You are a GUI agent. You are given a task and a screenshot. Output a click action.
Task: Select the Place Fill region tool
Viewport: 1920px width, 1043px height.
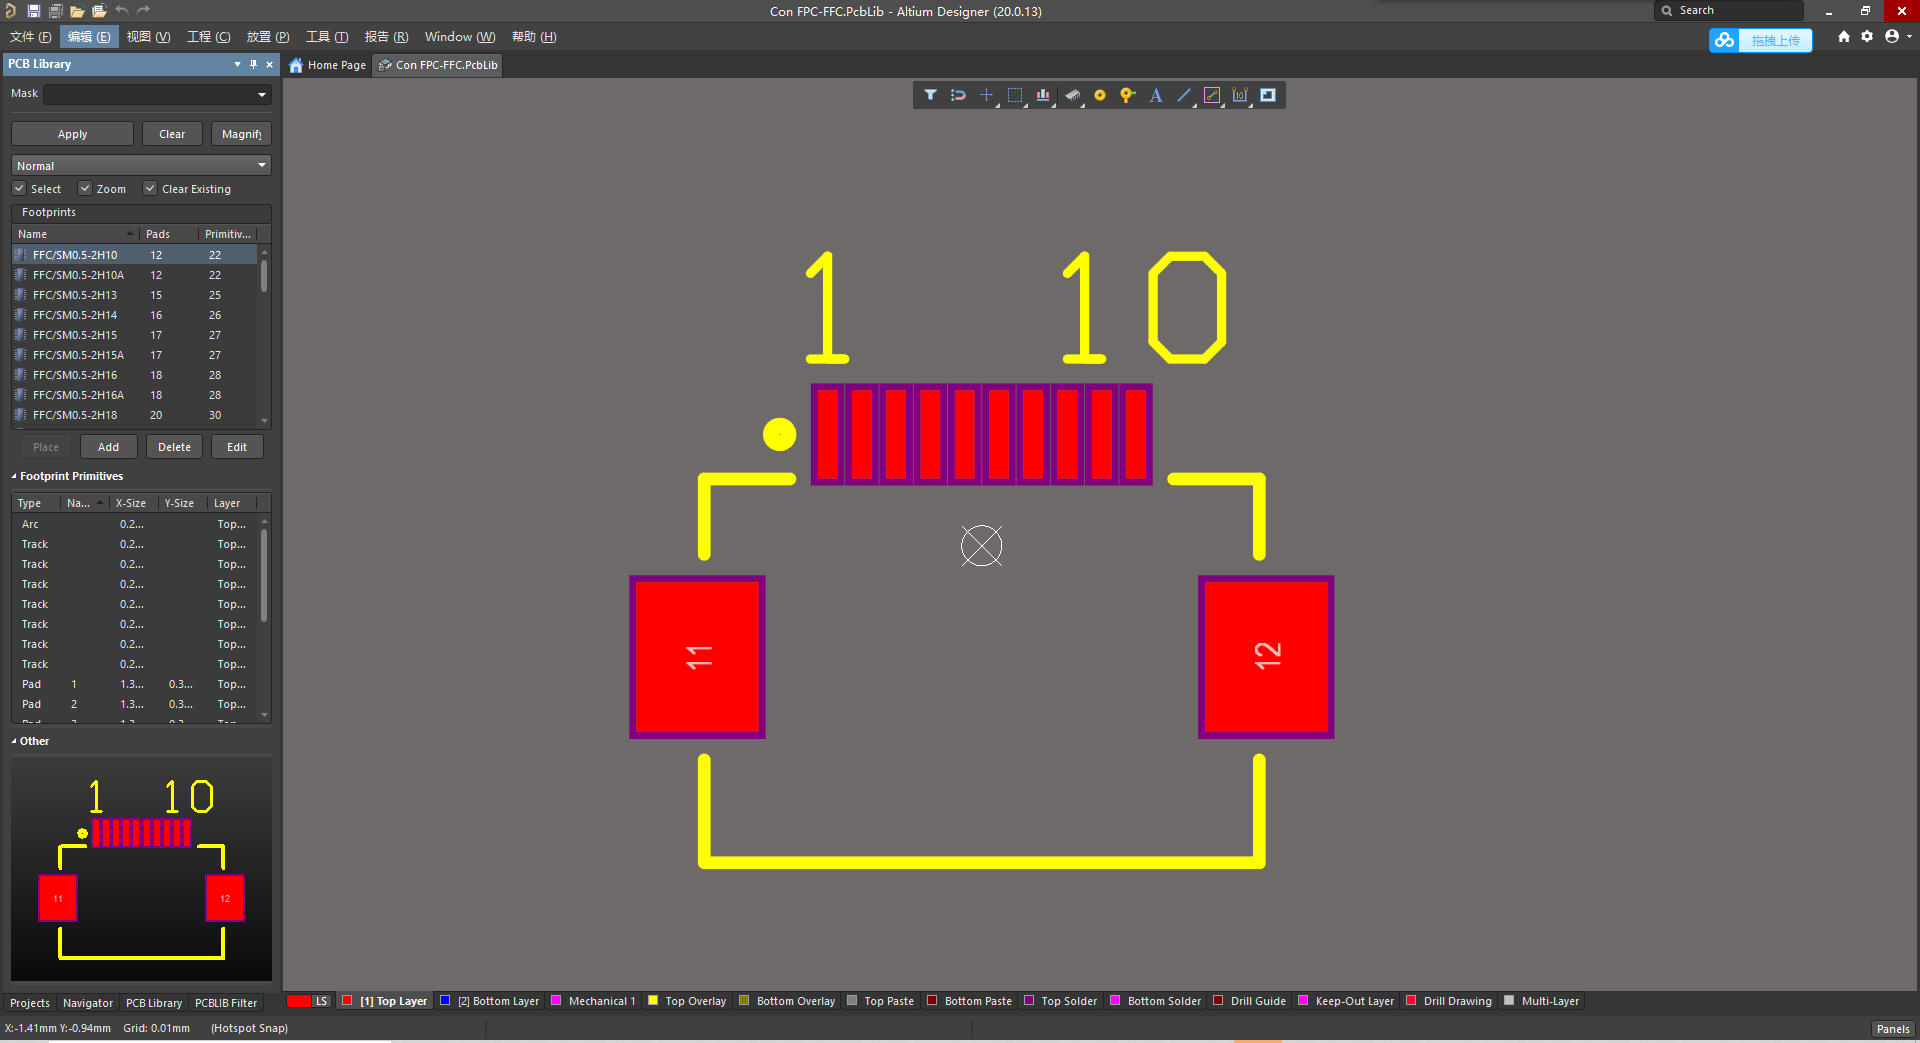pos(1268,95)
